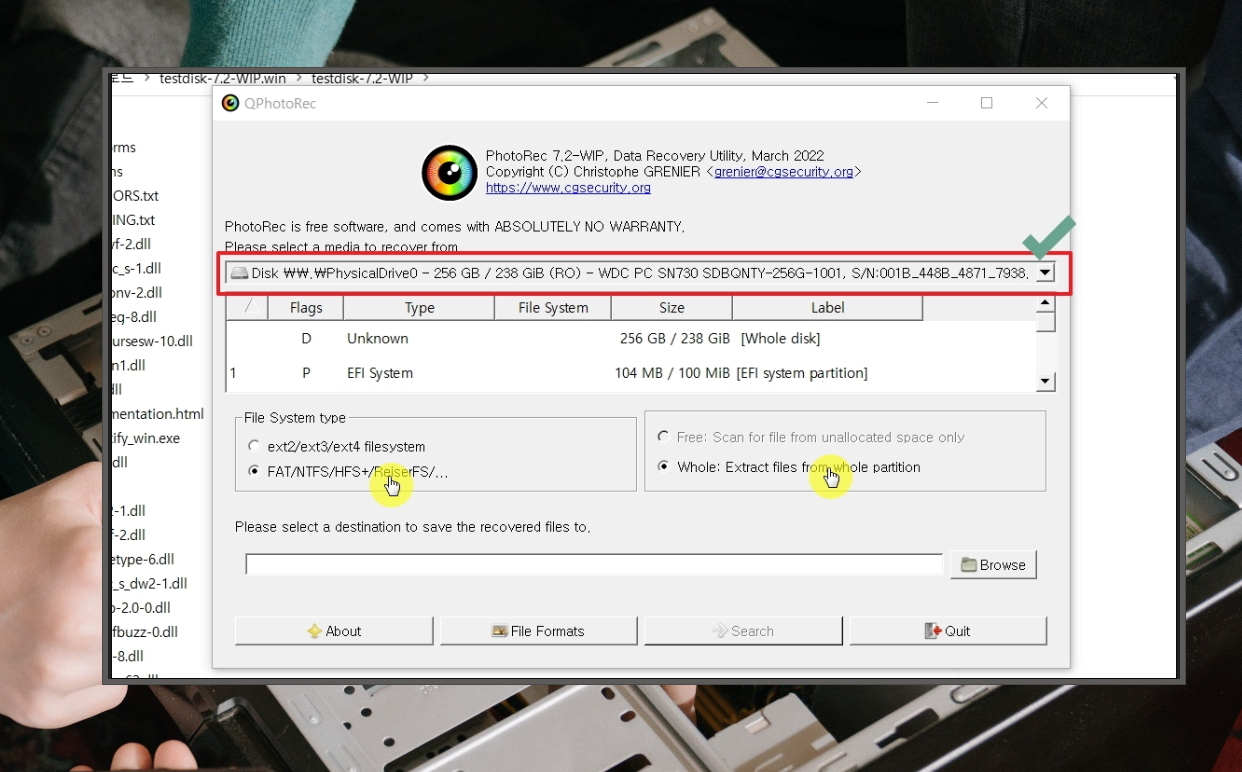Open the About dialog
The image size is (1242, 772).
[334, 631]
